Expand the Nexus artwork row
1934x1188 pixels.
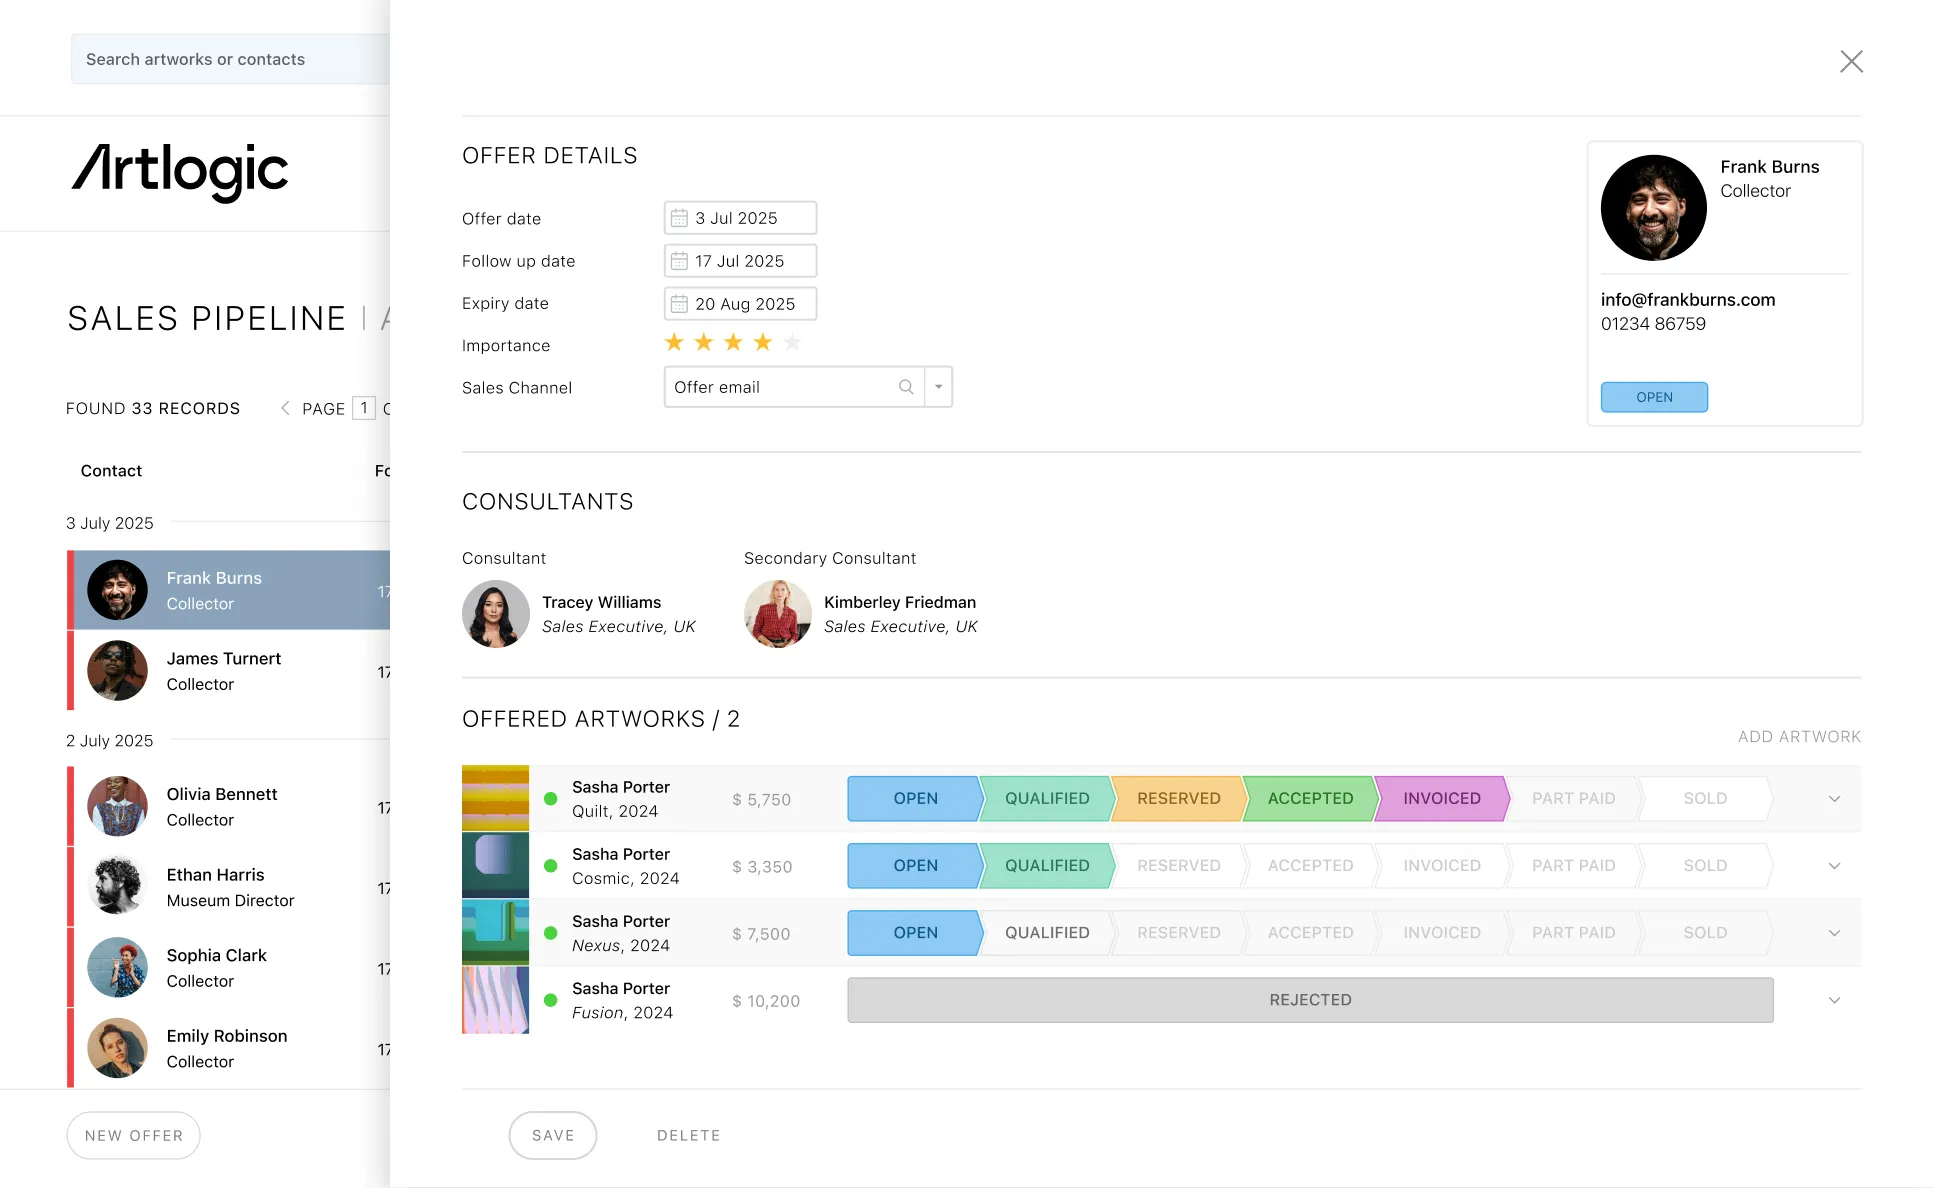(x=1834, y=933)
